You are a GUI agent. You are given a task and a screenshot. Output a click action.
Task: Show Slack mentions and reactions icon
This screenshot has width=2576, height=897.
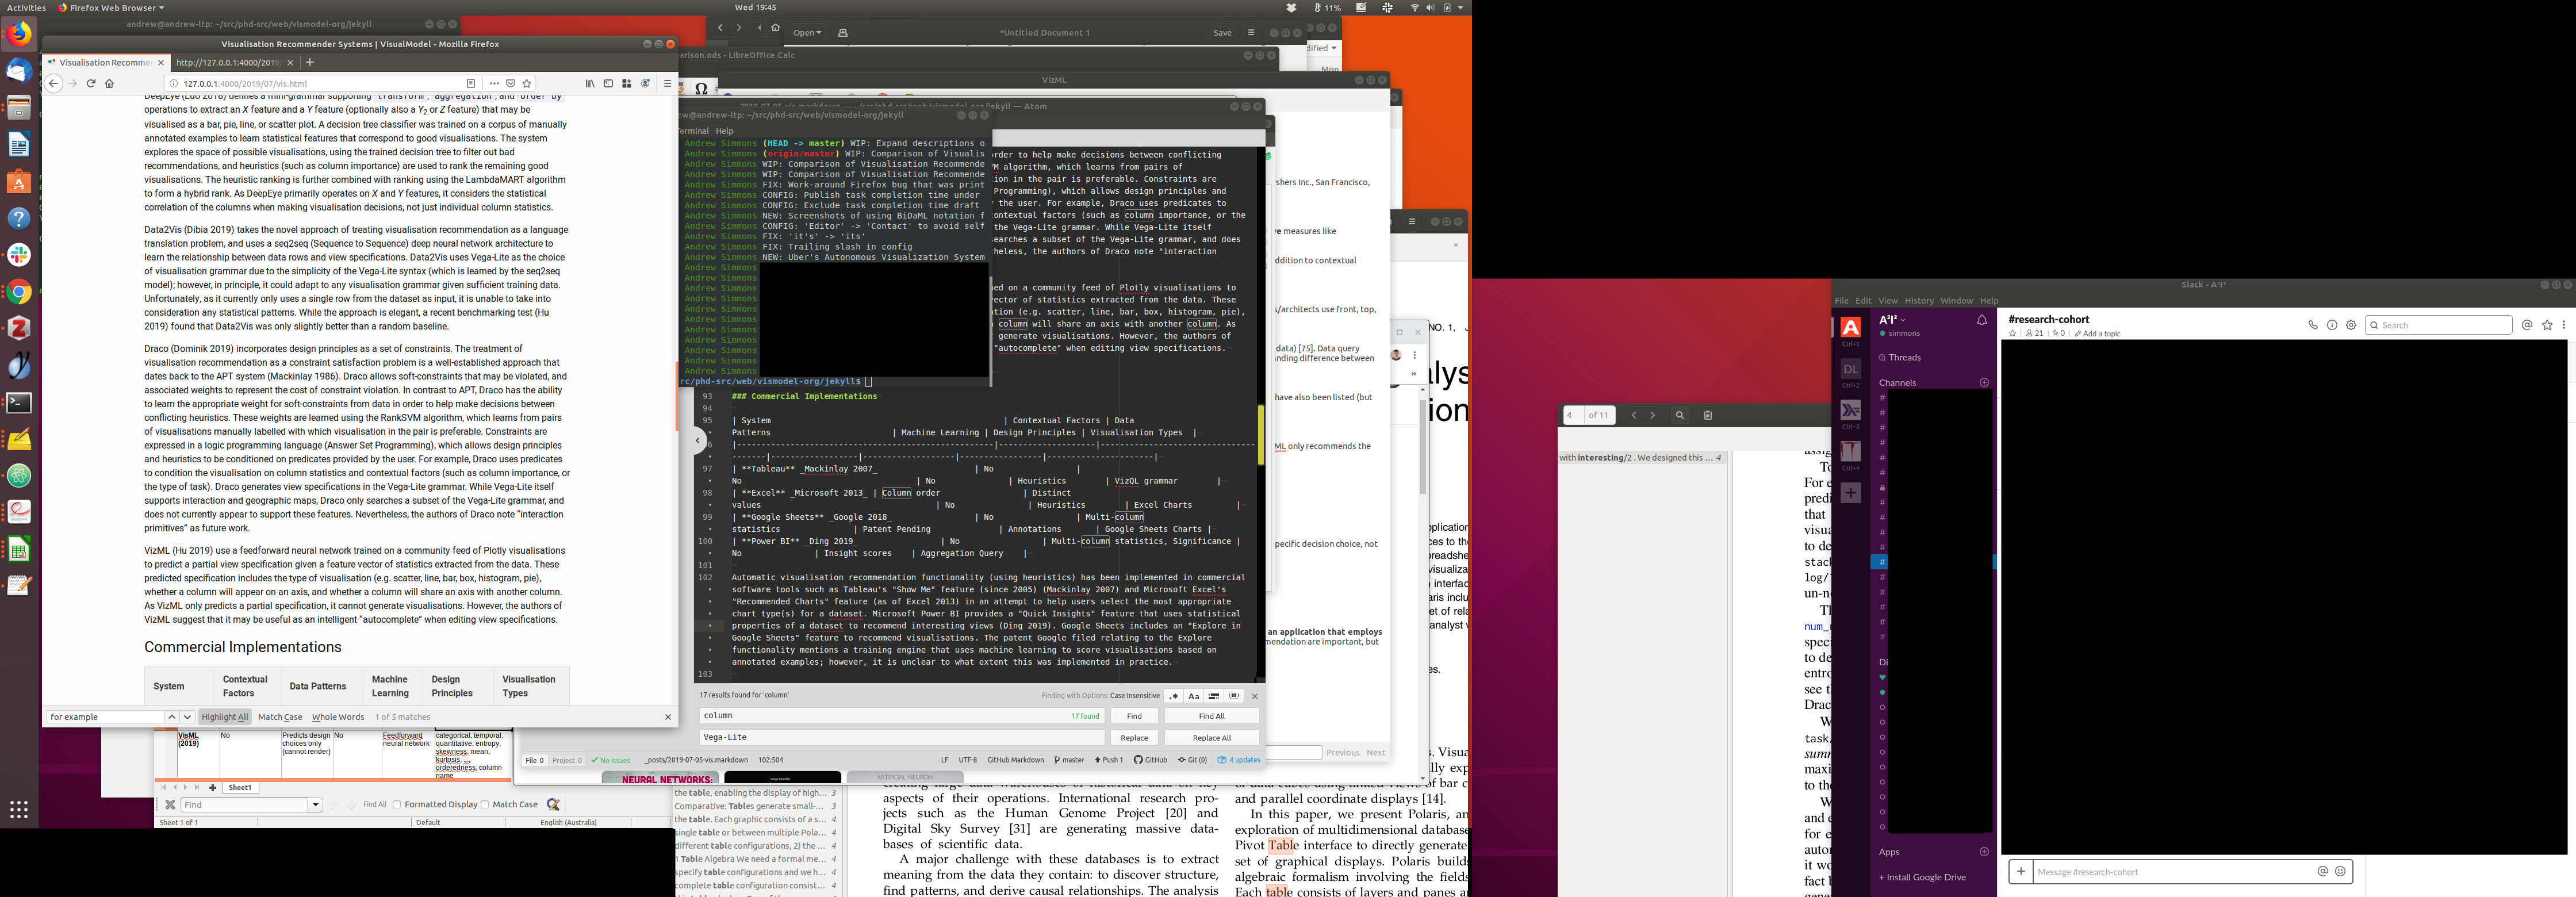coord(2527,325)
